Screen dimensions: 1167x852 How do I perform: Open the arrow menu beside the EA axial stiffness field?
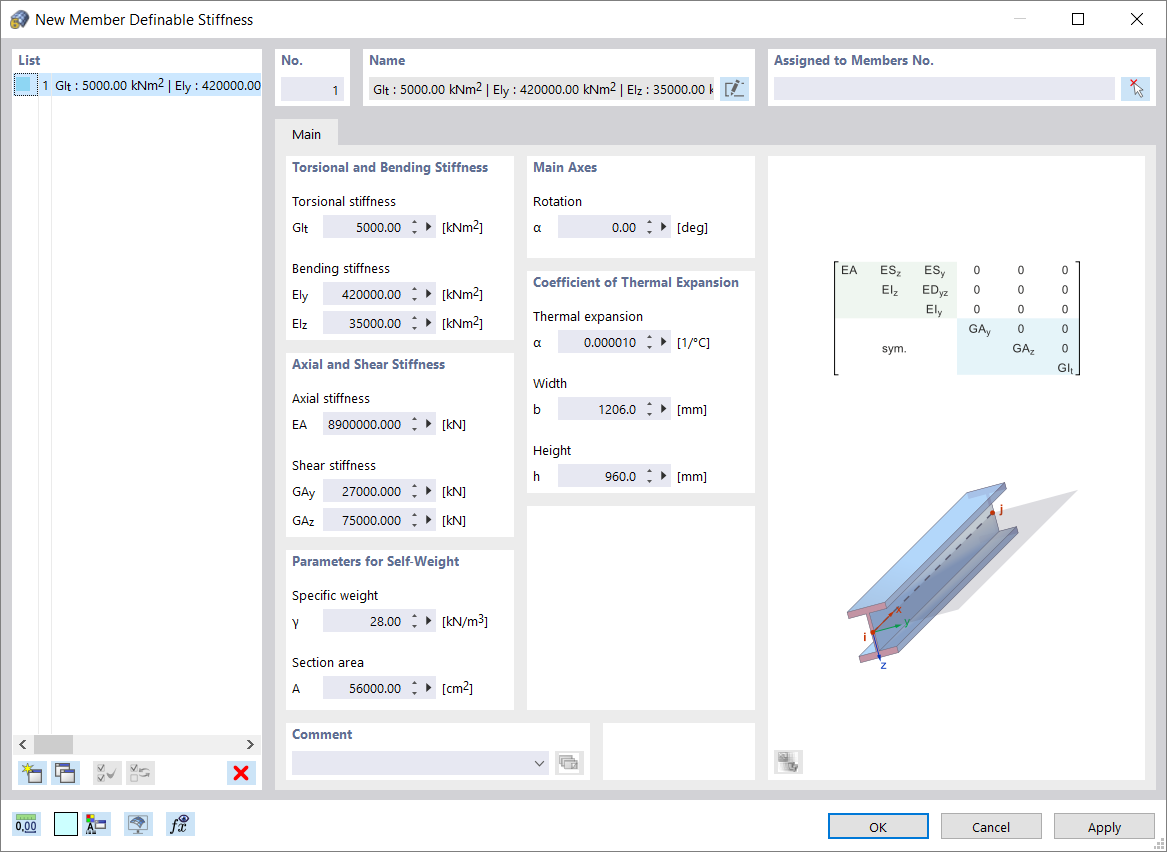429,424
